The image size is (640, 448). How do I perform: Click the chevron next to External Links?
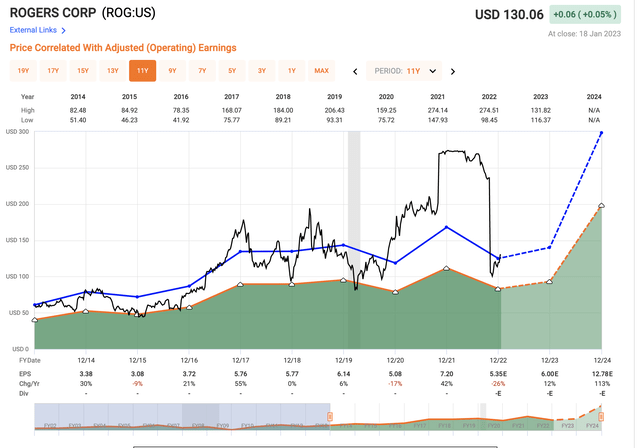click(x=63, y=31)
